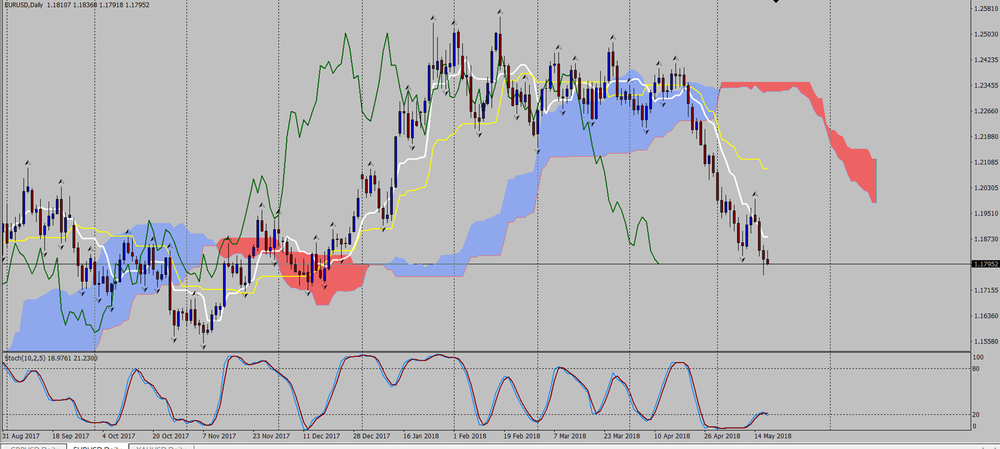Image resolution: width=1000 pixels, height=449 pixels.
Task: Click the stochastic 20 level label
Action: (975, 415)
